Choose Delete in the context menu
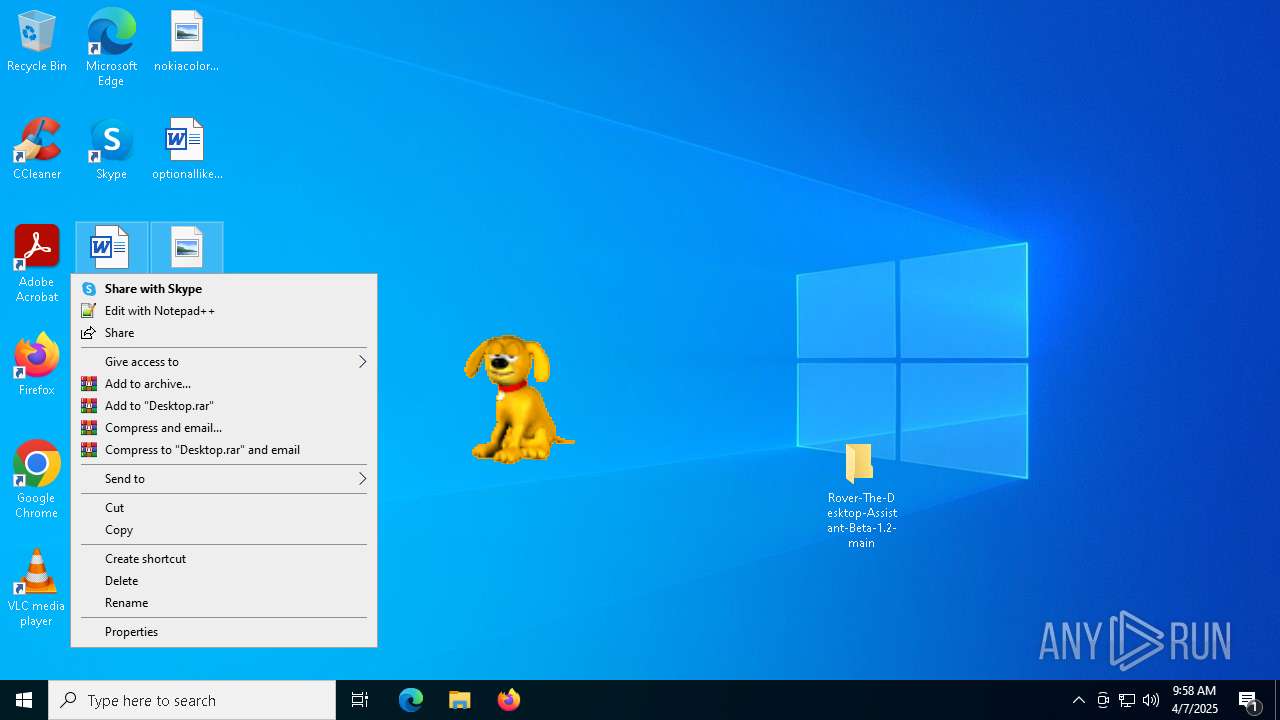The width and height of the screenshot is (1280, 720). [x=224, y=580]
